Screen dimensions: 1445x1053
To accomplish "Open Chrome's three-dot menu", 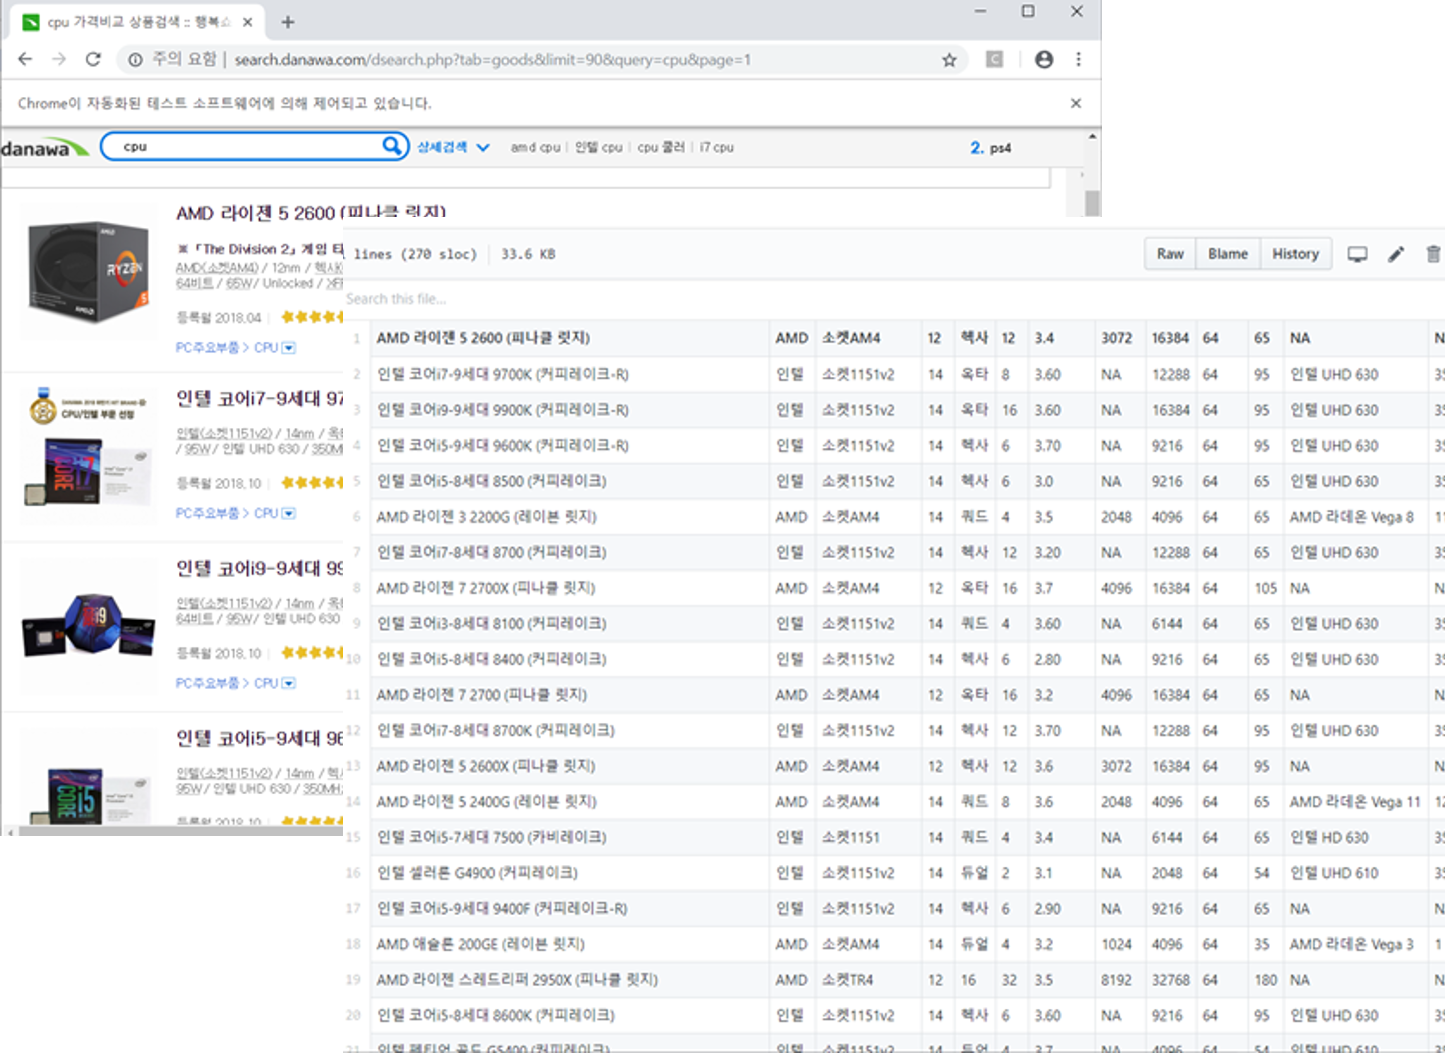I will click(x=1078, y=60).
